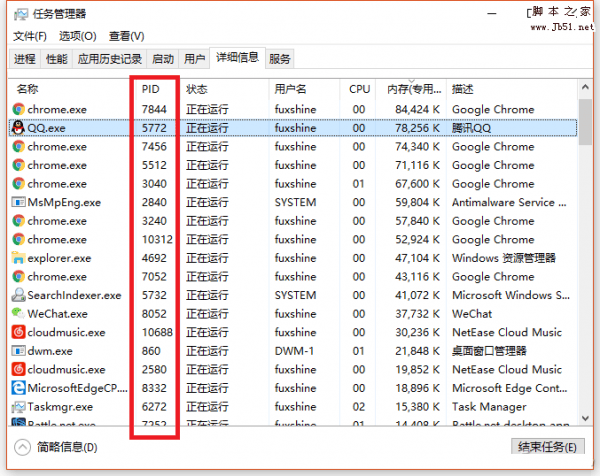Click the MsMpEng.exe process icon

click(18, 202)
